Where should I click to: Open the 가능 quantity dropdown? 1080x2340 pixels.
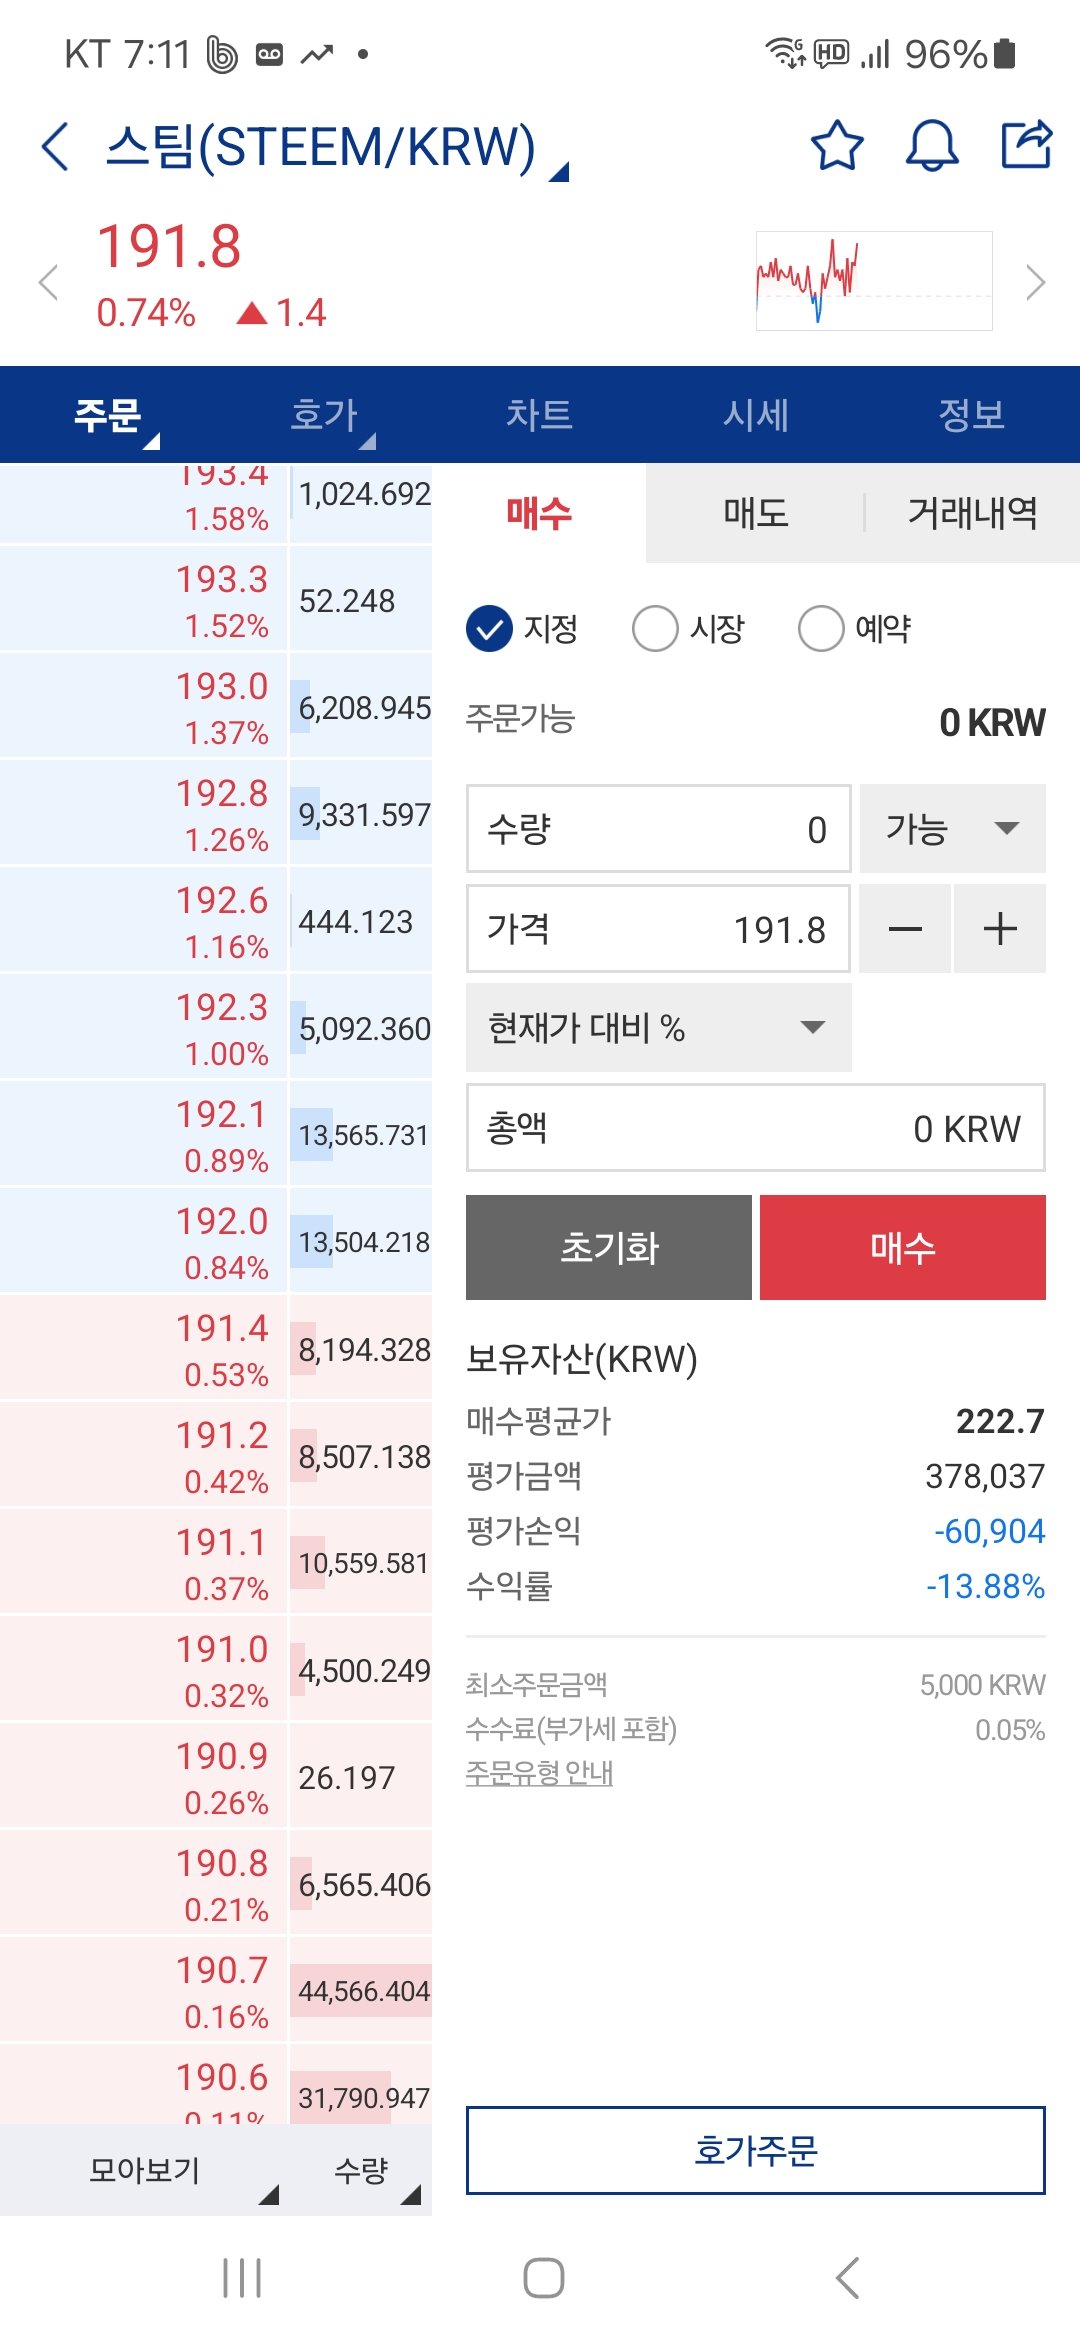pos(953,828)
